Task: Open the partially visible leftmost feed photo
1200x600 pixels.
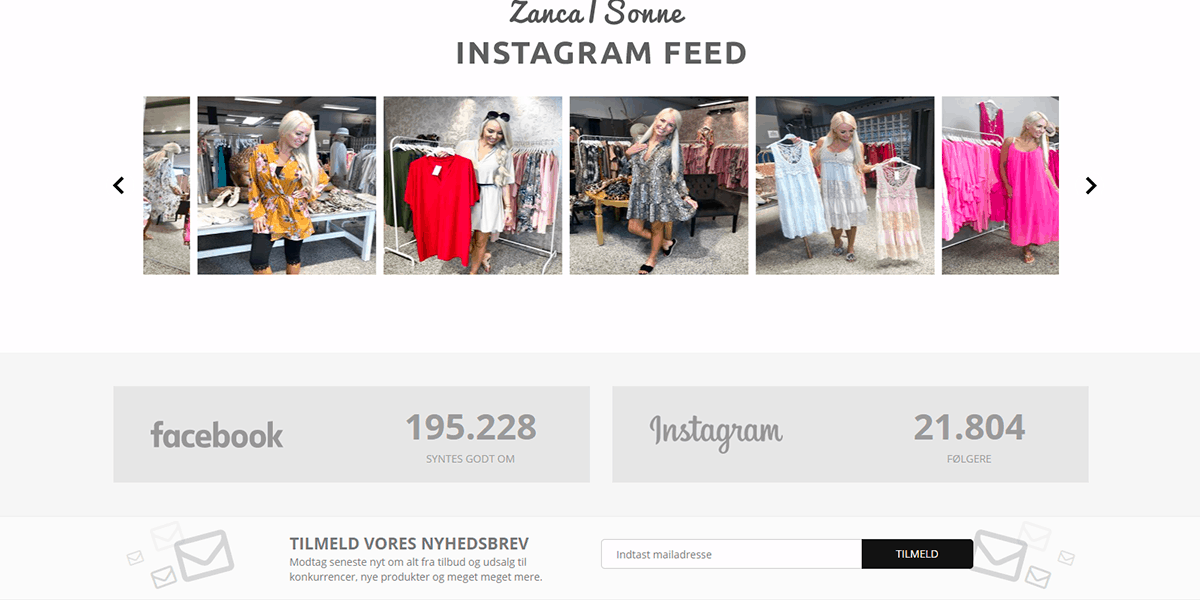Action: (167, 185)
